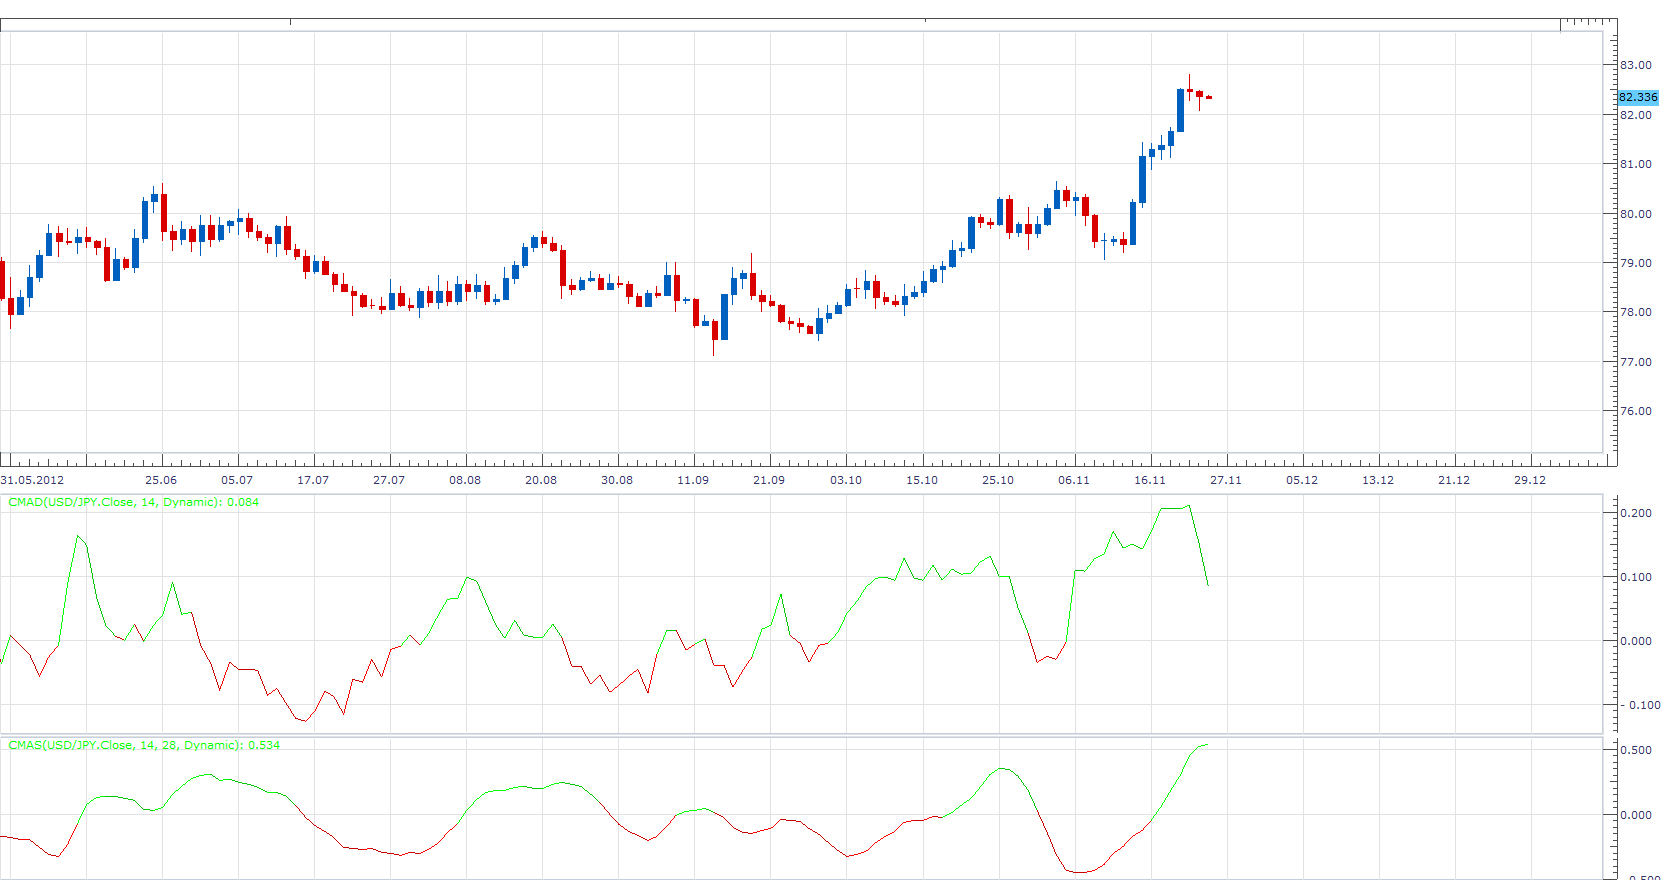
Task: Click the 13.12 date label
Action: click(1378, 480)
